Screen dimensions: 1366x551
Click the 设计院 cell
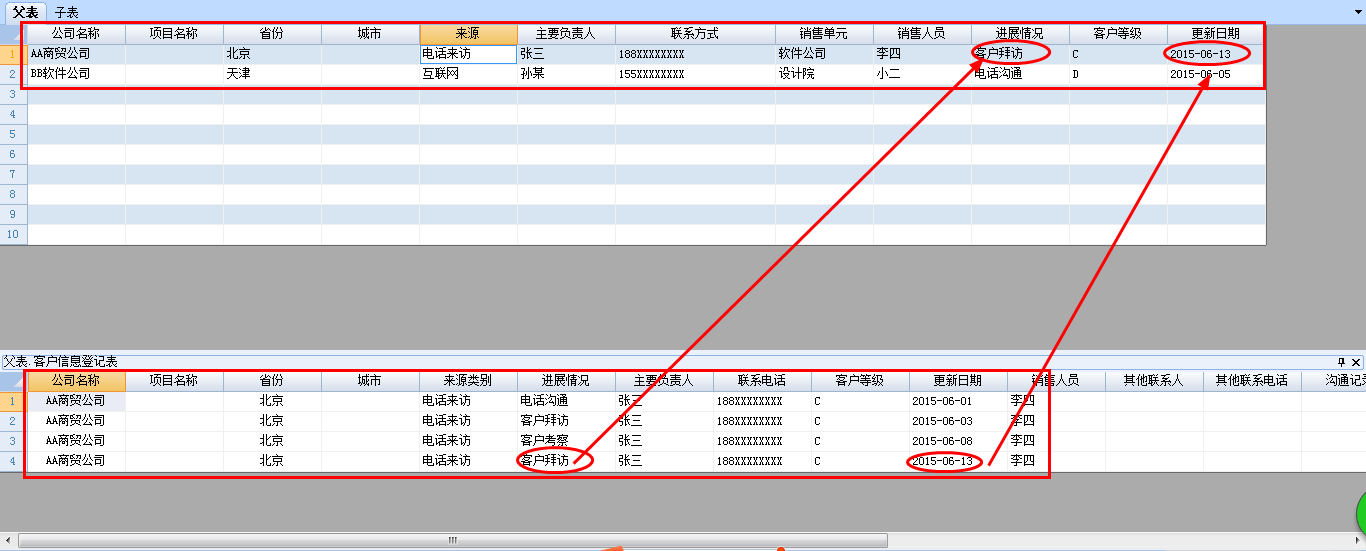click(x=824, y=74)
